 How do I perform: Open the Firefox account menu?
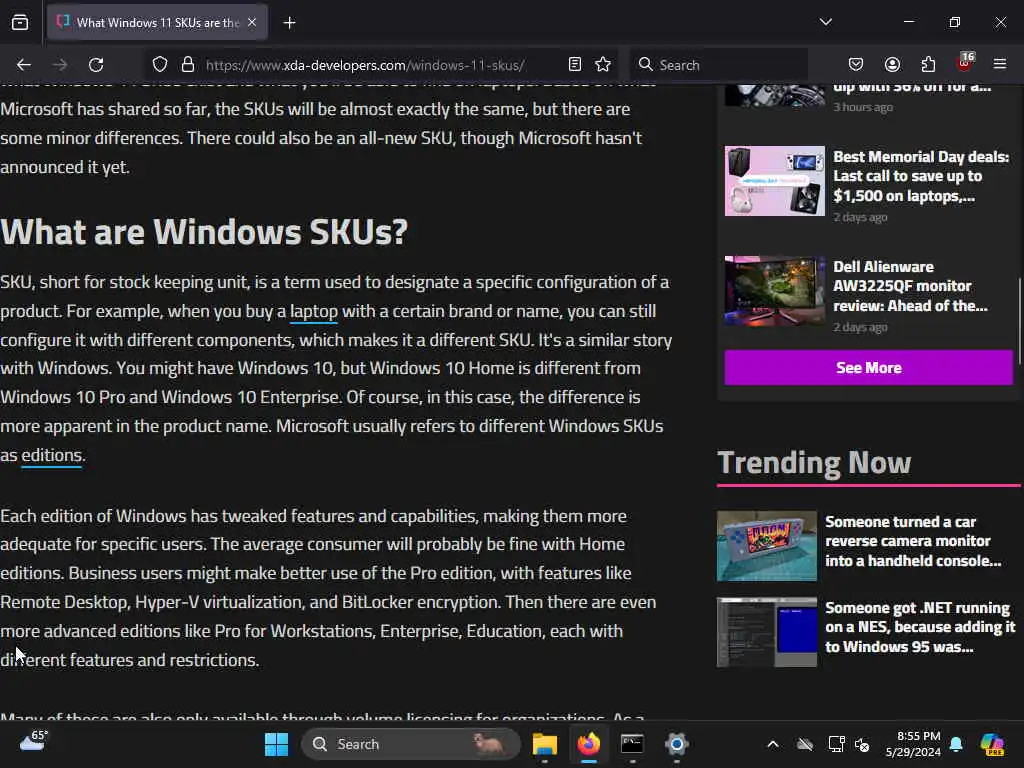click(892, 64)
